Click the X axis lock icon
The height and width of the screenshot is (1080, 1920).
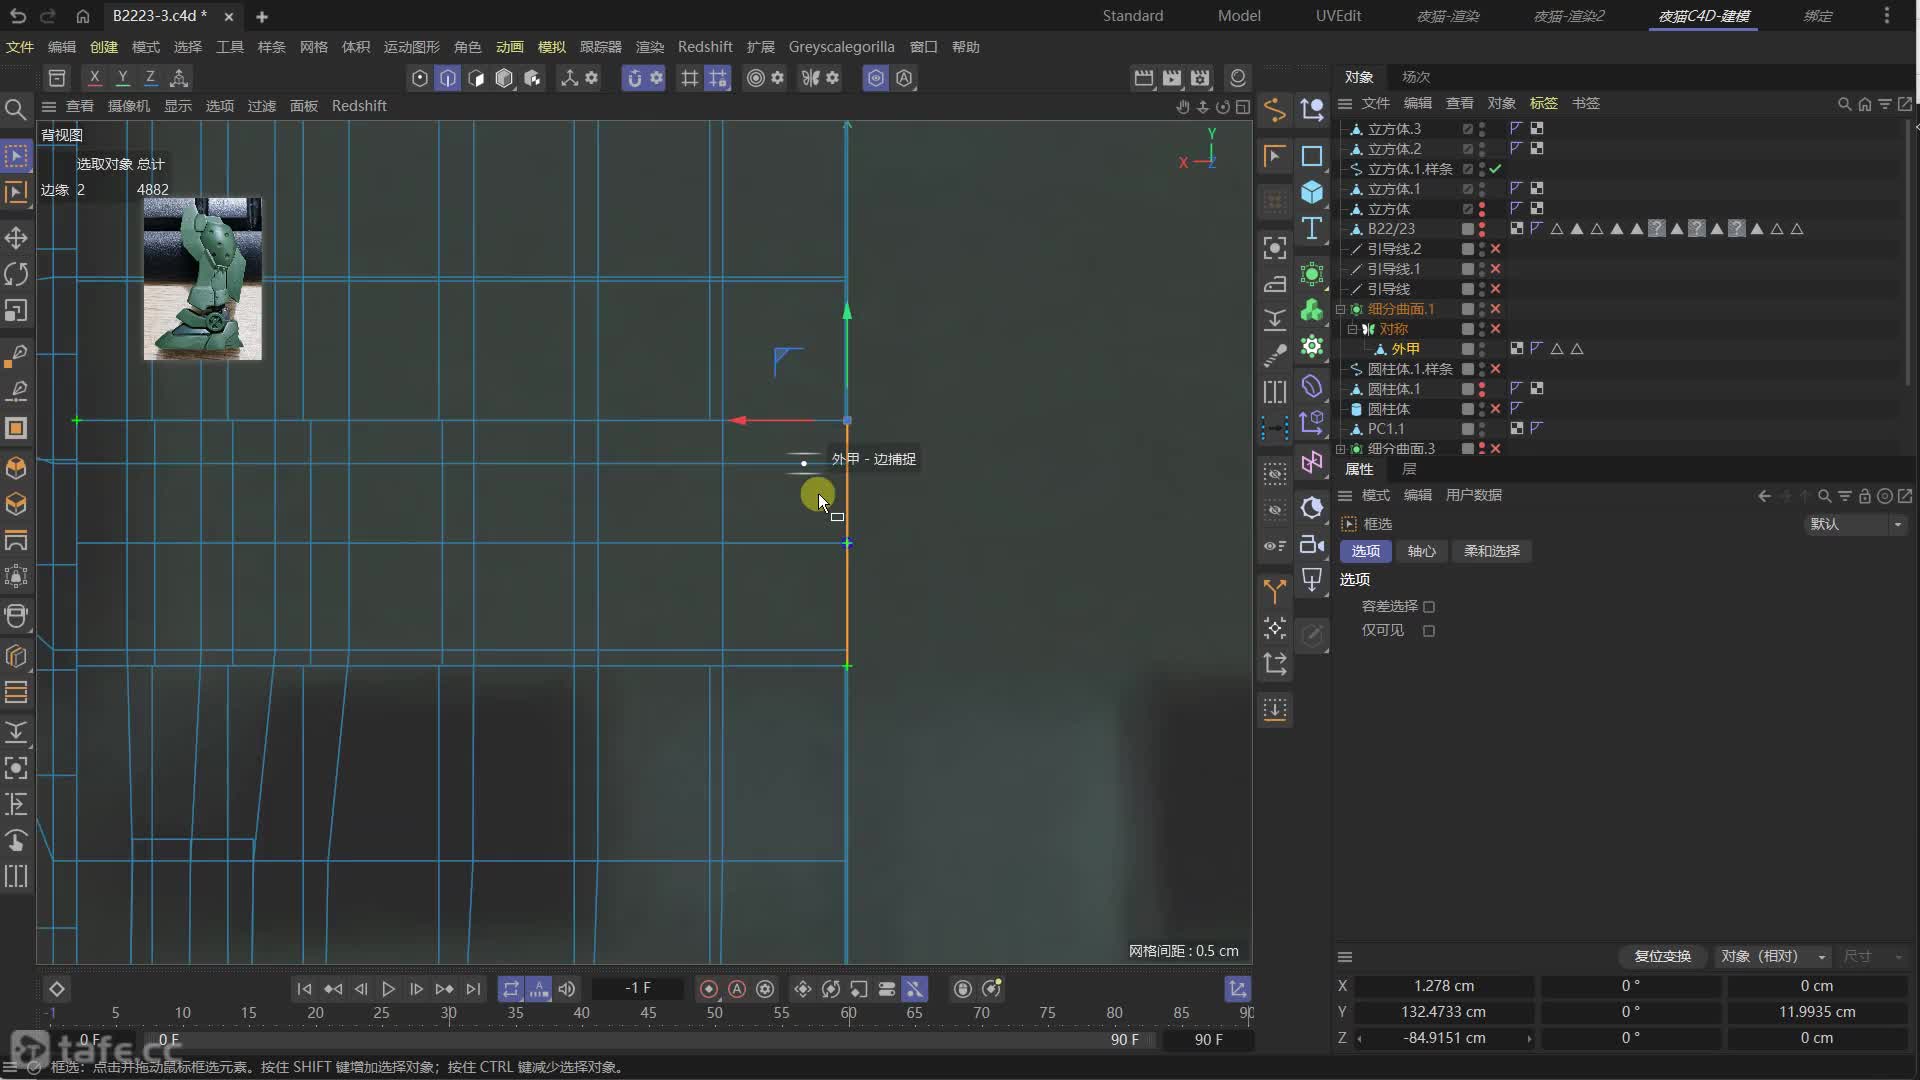[x=94, y=77]
